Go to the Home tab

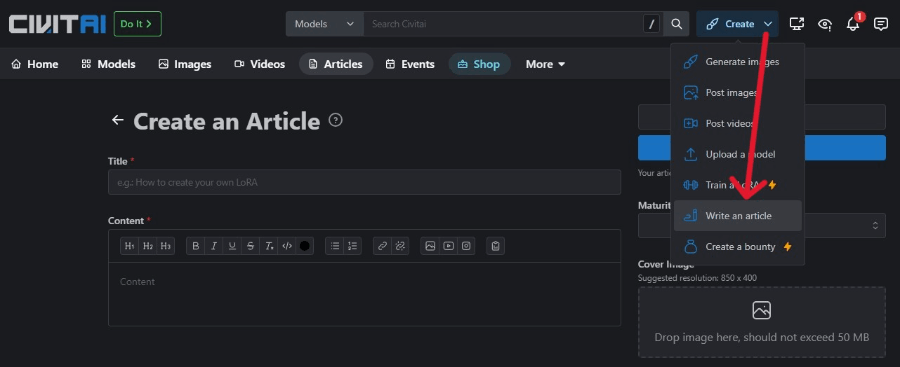pyautogui.click(x=35, y=64)
